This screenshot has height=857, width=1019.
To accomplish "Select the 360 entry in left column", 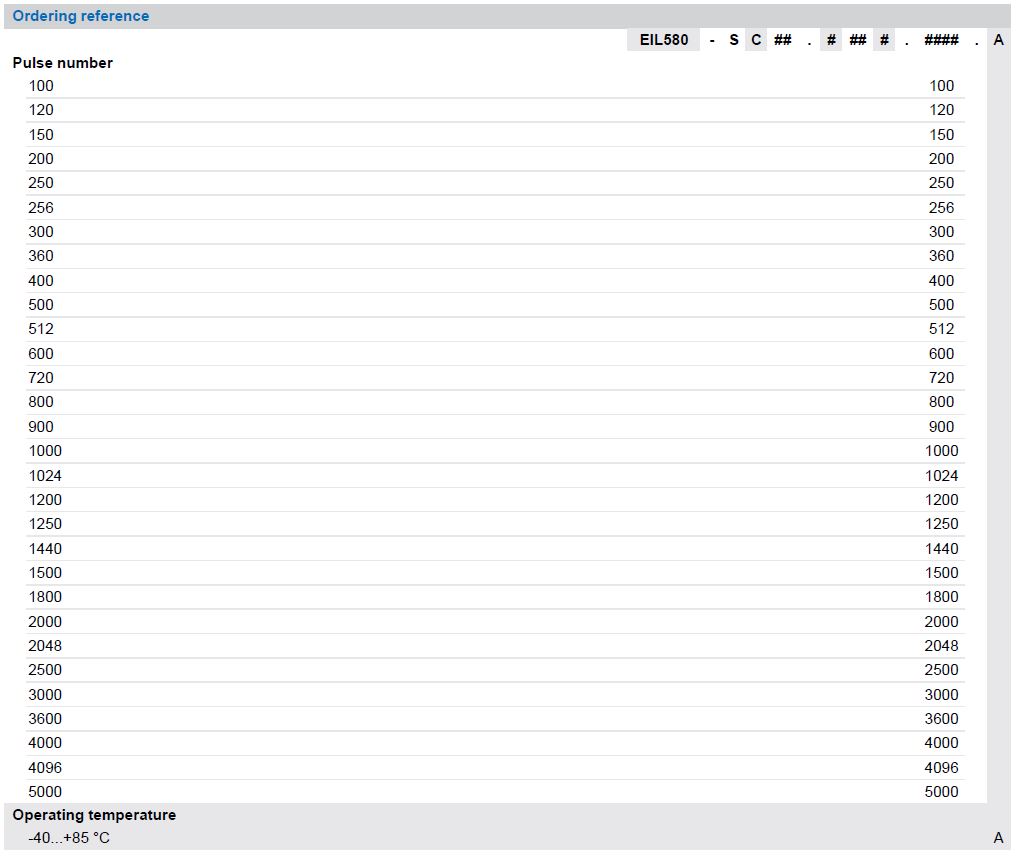I will point(41,256).
